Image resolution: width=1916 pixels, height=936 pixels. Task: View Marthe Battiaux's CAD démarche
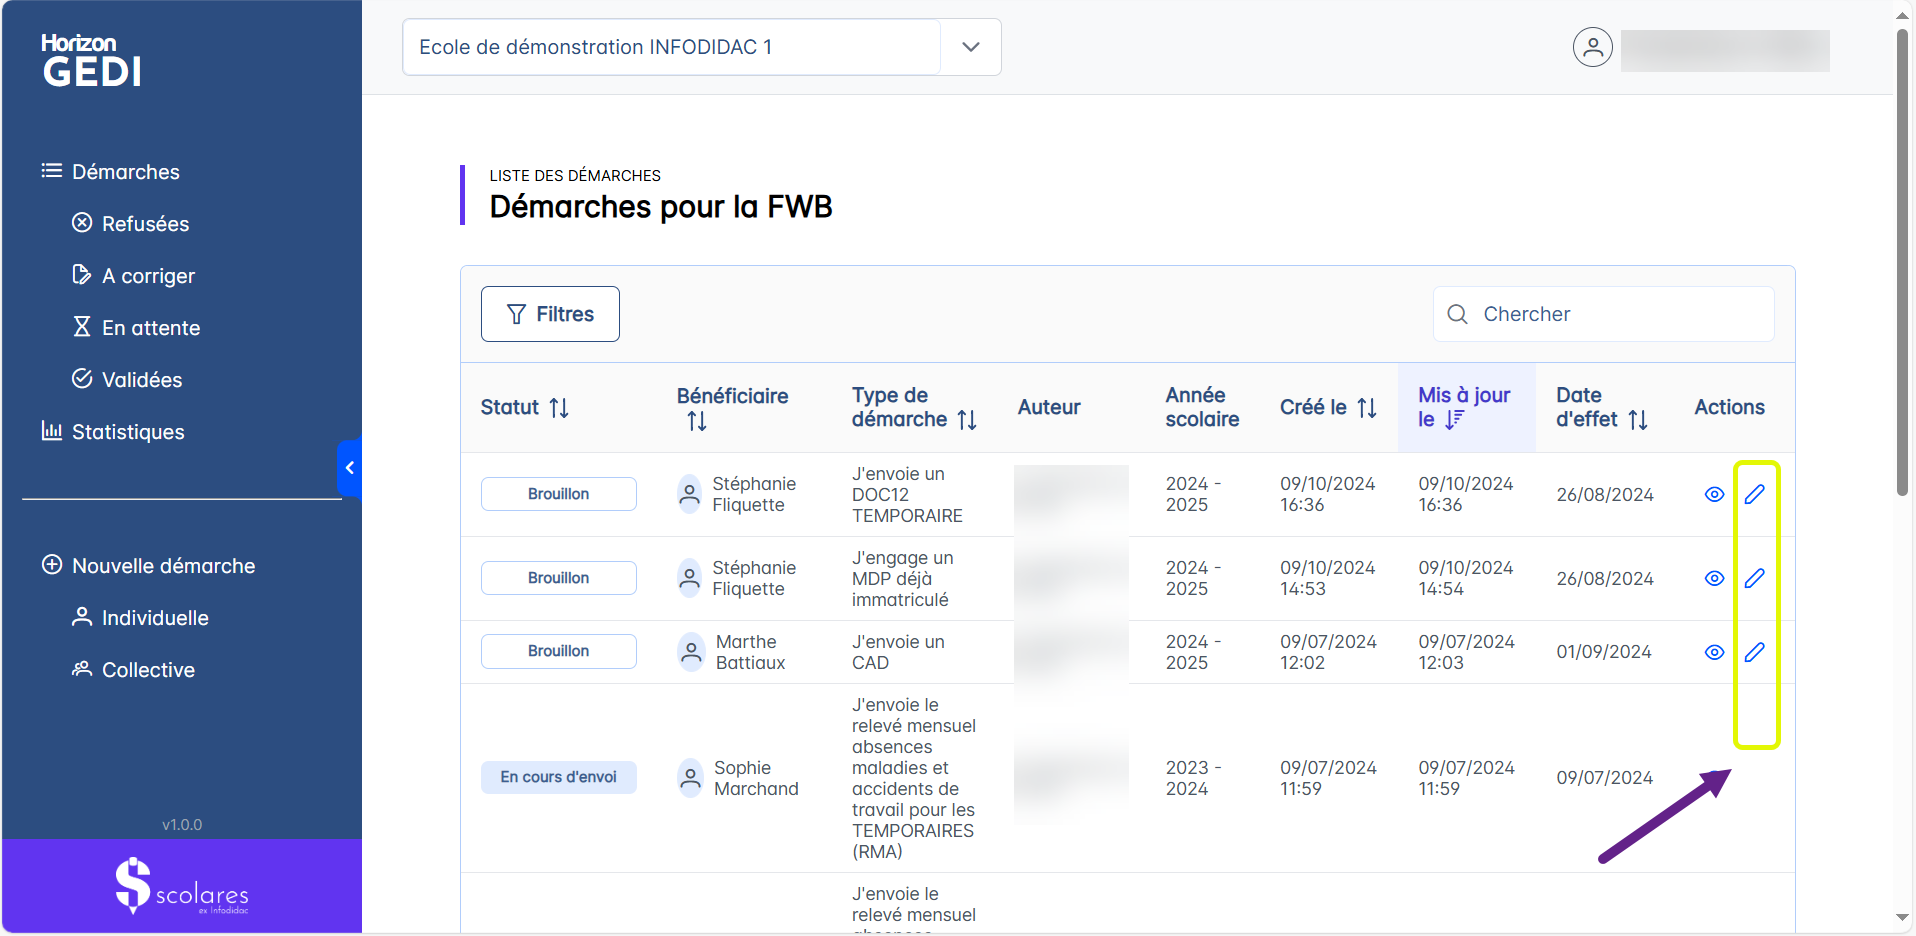(x=1714, y=652)
